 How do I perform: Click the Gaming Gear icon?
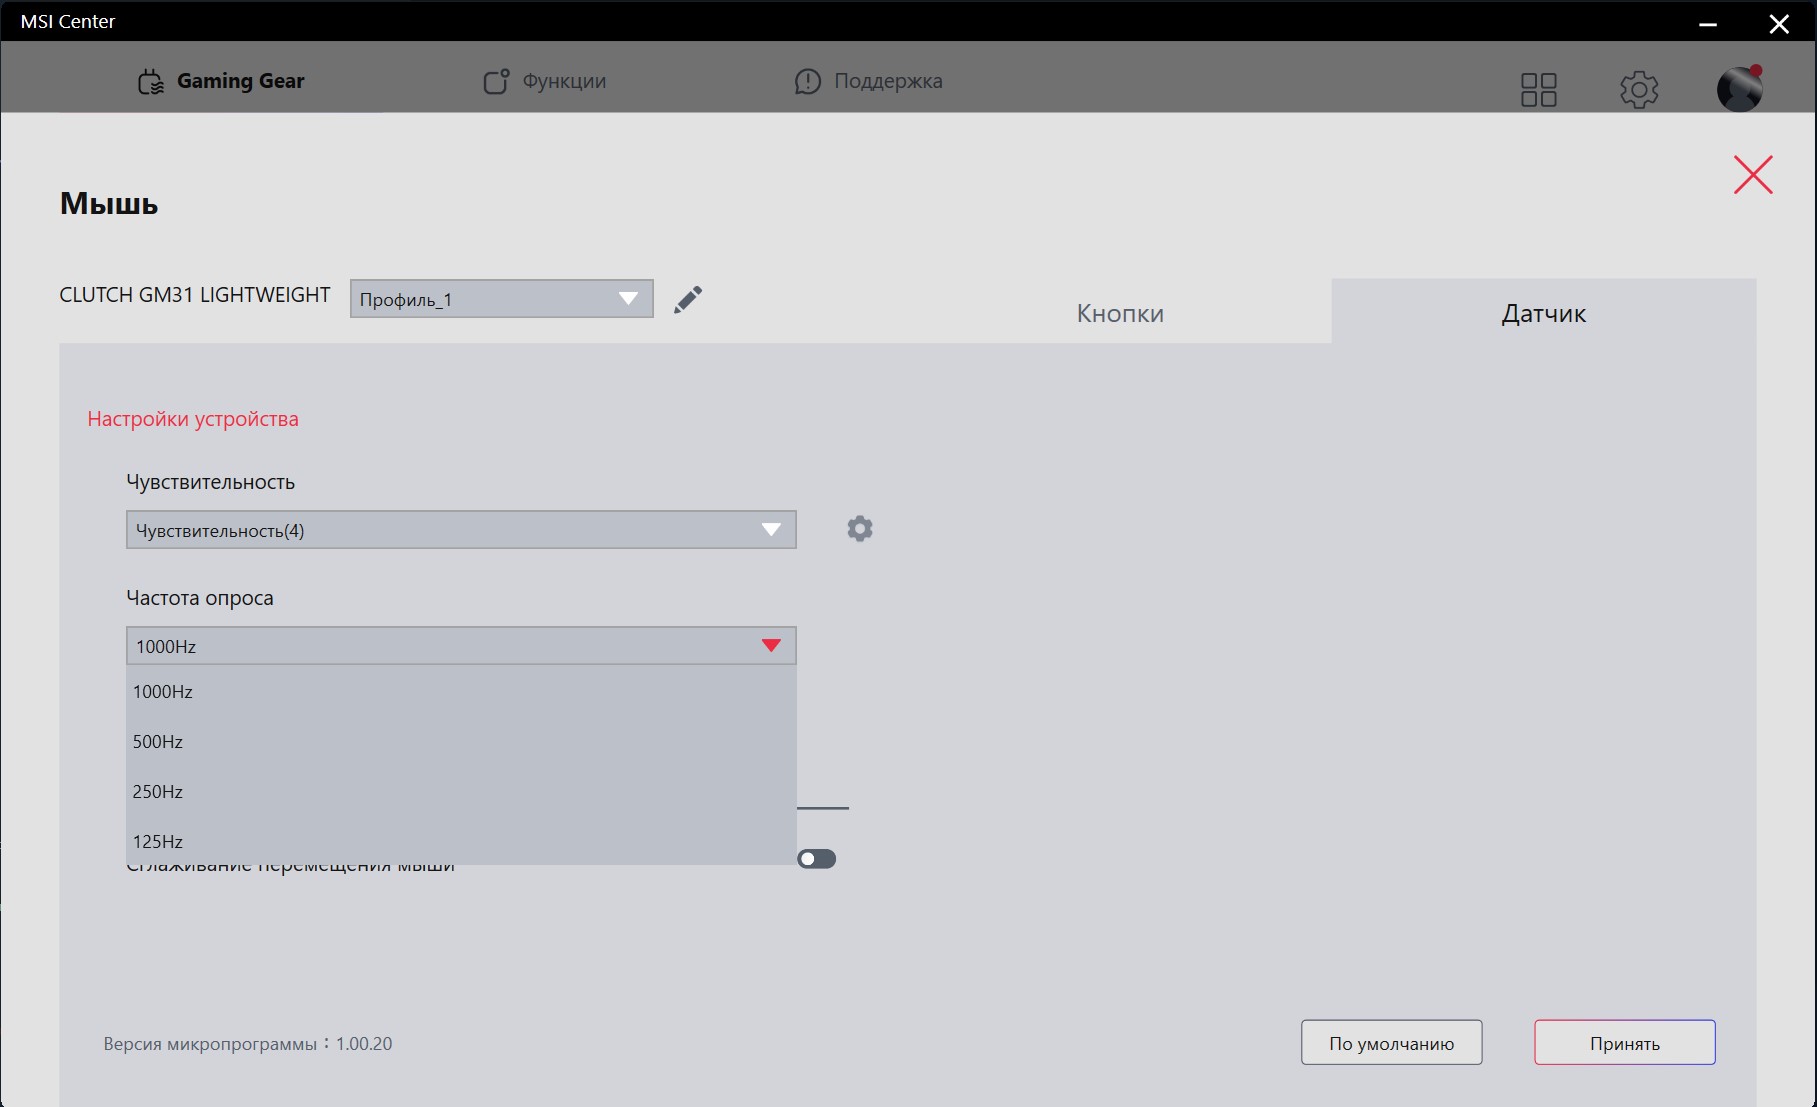151,82
